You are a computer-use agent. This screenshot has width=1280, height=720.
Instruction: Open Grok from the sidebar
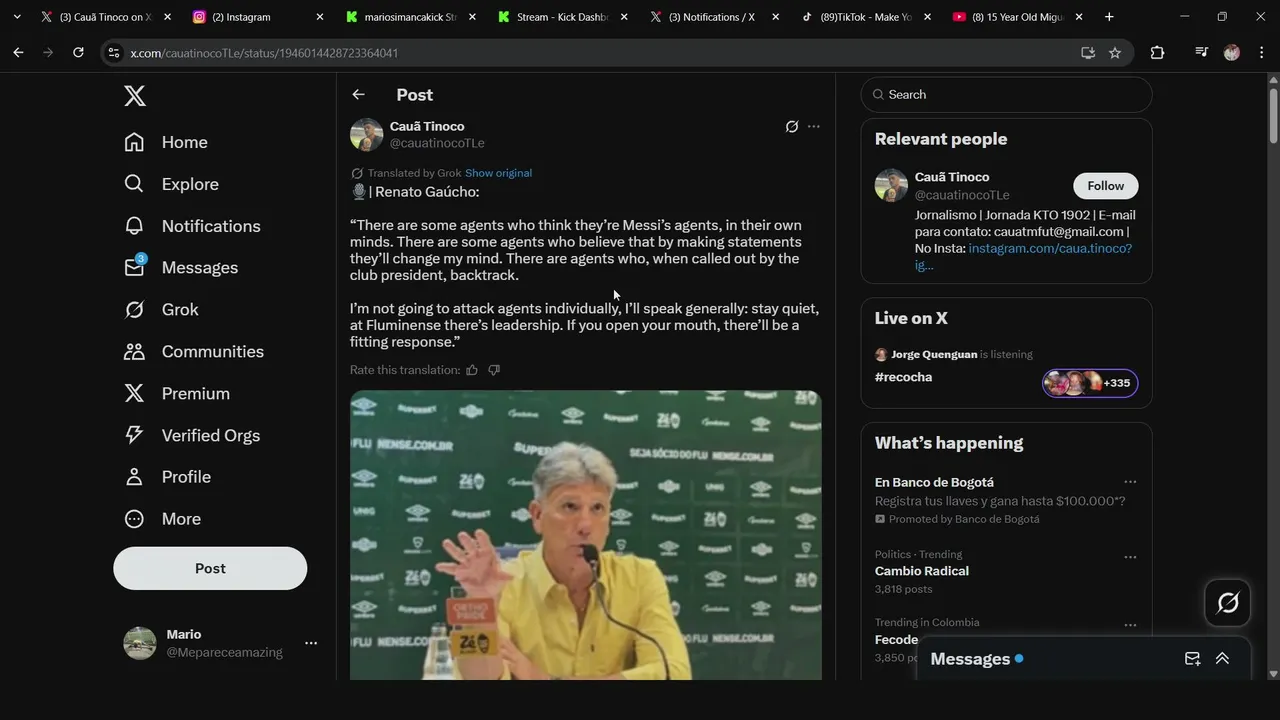click(x=161, y=310)
